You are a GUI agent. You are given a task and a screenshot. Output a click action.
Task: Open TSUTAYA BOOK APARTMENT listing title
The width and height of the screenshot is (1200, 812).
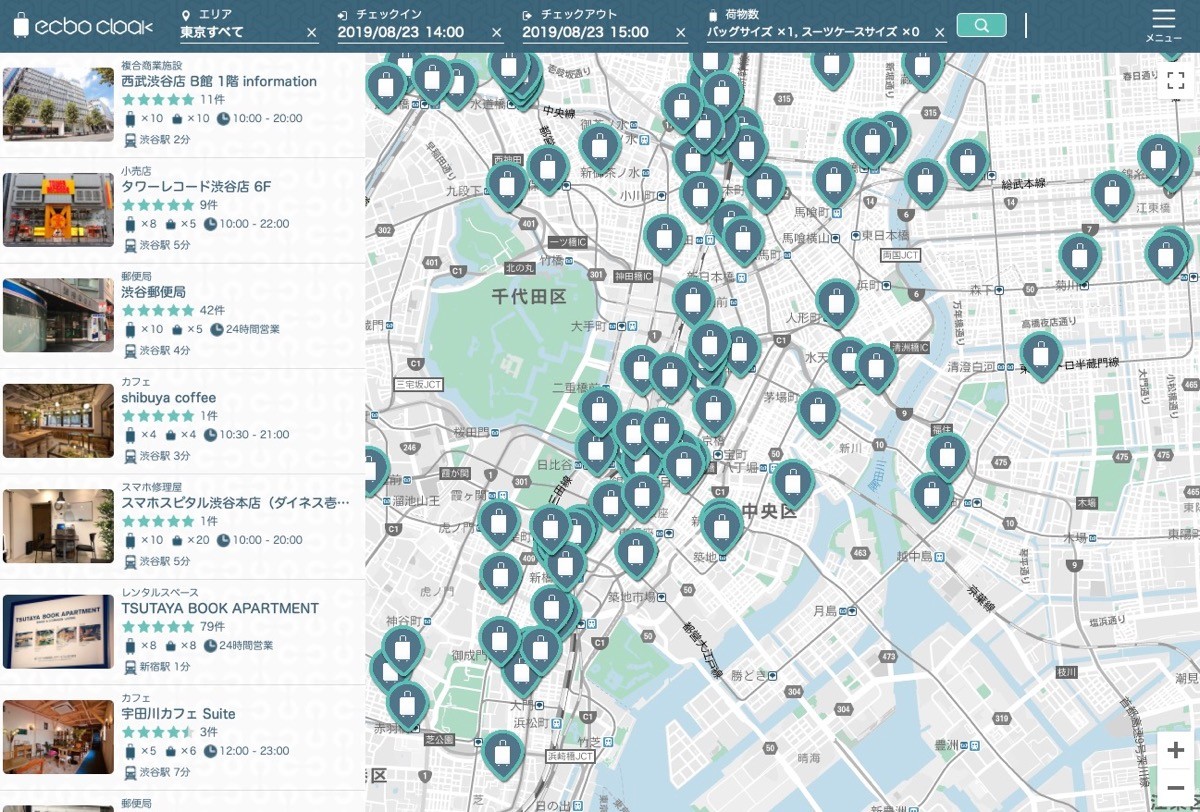pyautogui.click(x=220, y=608)
